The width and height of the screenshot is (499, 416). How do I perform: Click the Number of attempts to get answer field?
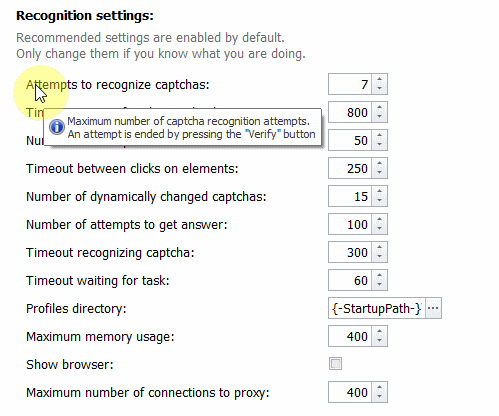350,224
